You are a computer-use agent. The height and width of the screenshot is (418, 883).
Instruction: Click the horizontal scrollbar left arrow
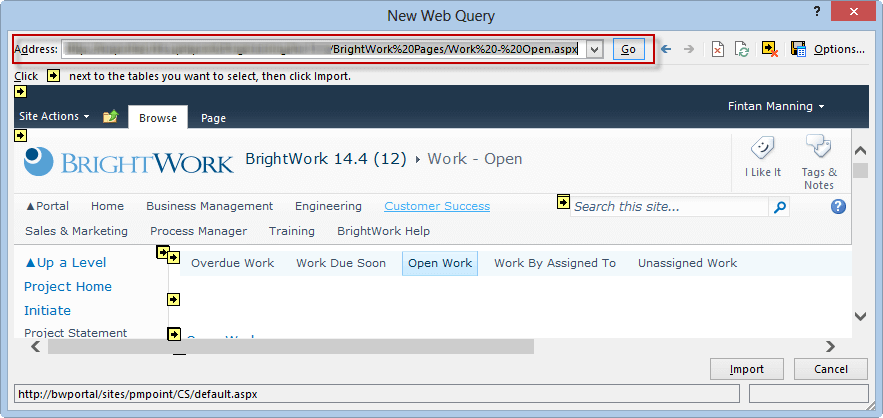35,346
